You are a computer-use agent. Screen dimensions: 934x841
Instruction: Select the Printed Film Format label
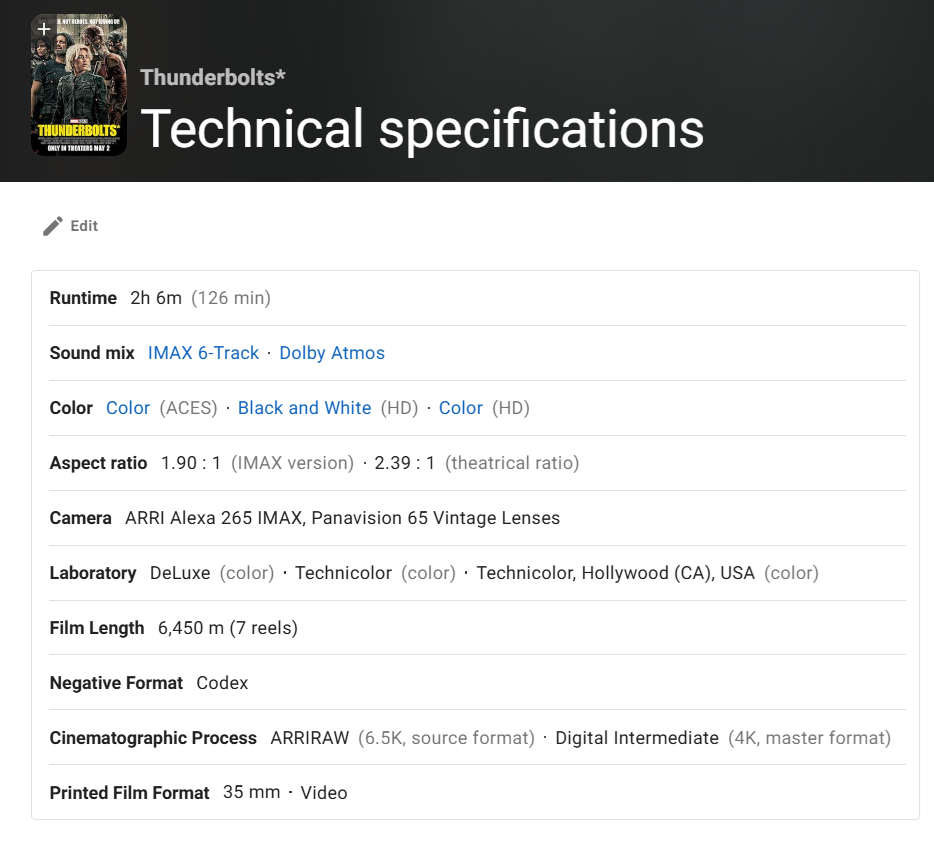tap(129, 793)
